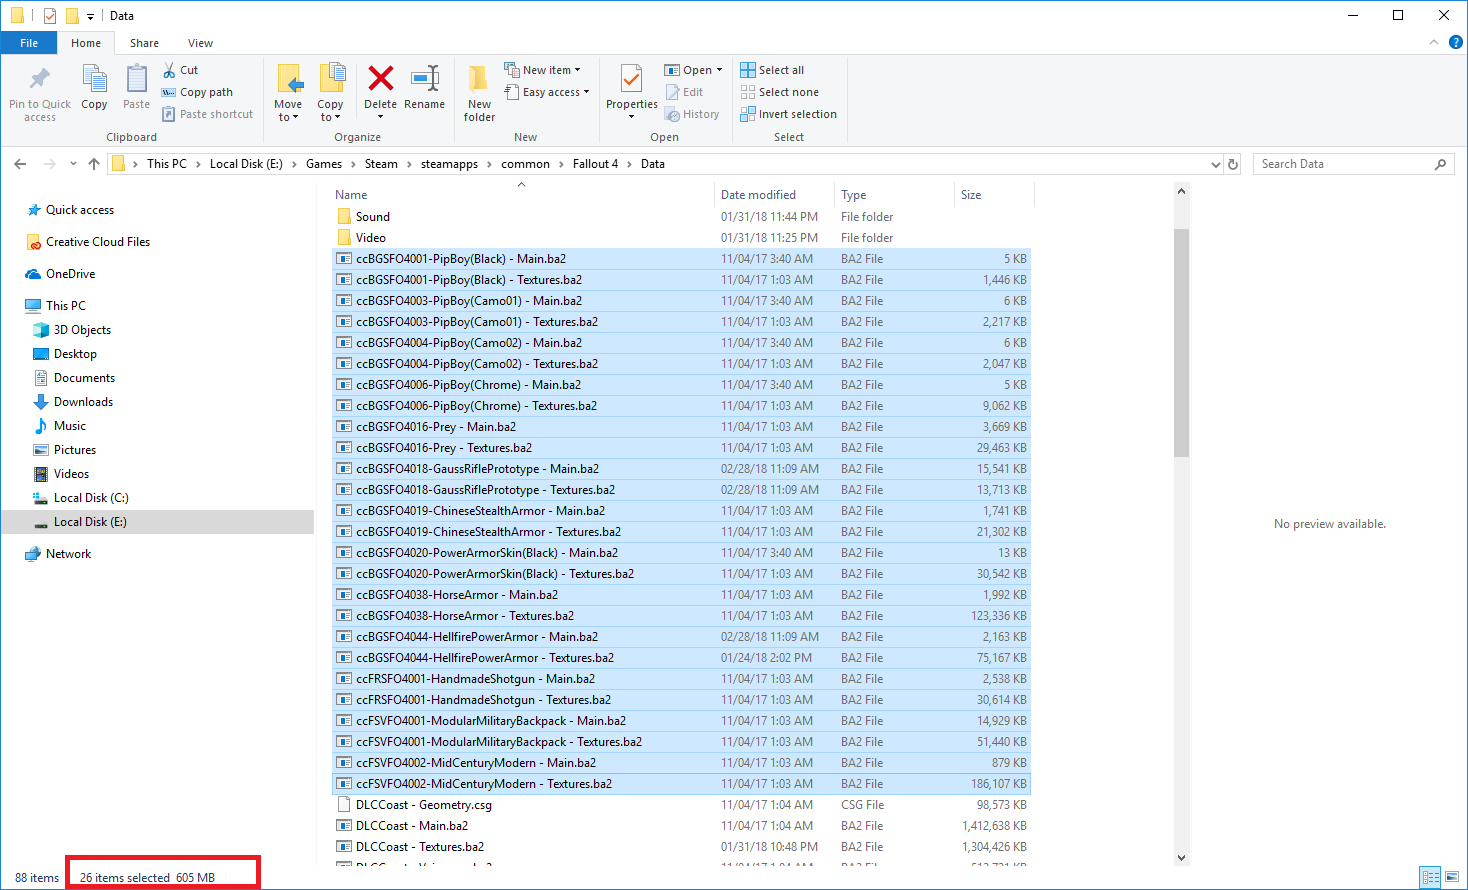
Task: Click Steam in the address breadcrumb
Action: pyautogui.click(x=381, y=164)
